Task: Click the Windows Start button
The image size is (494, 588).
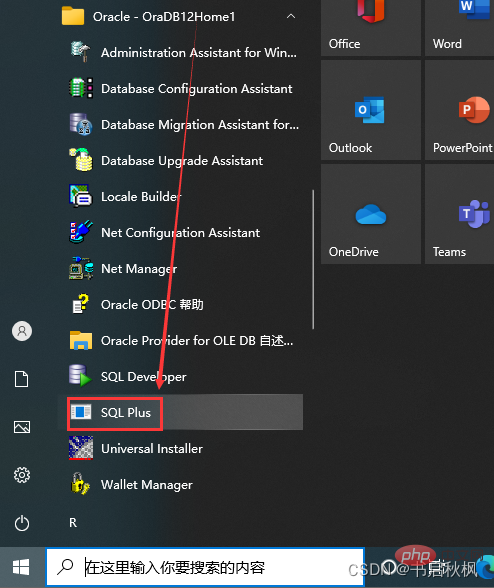Action: point(21,567)
